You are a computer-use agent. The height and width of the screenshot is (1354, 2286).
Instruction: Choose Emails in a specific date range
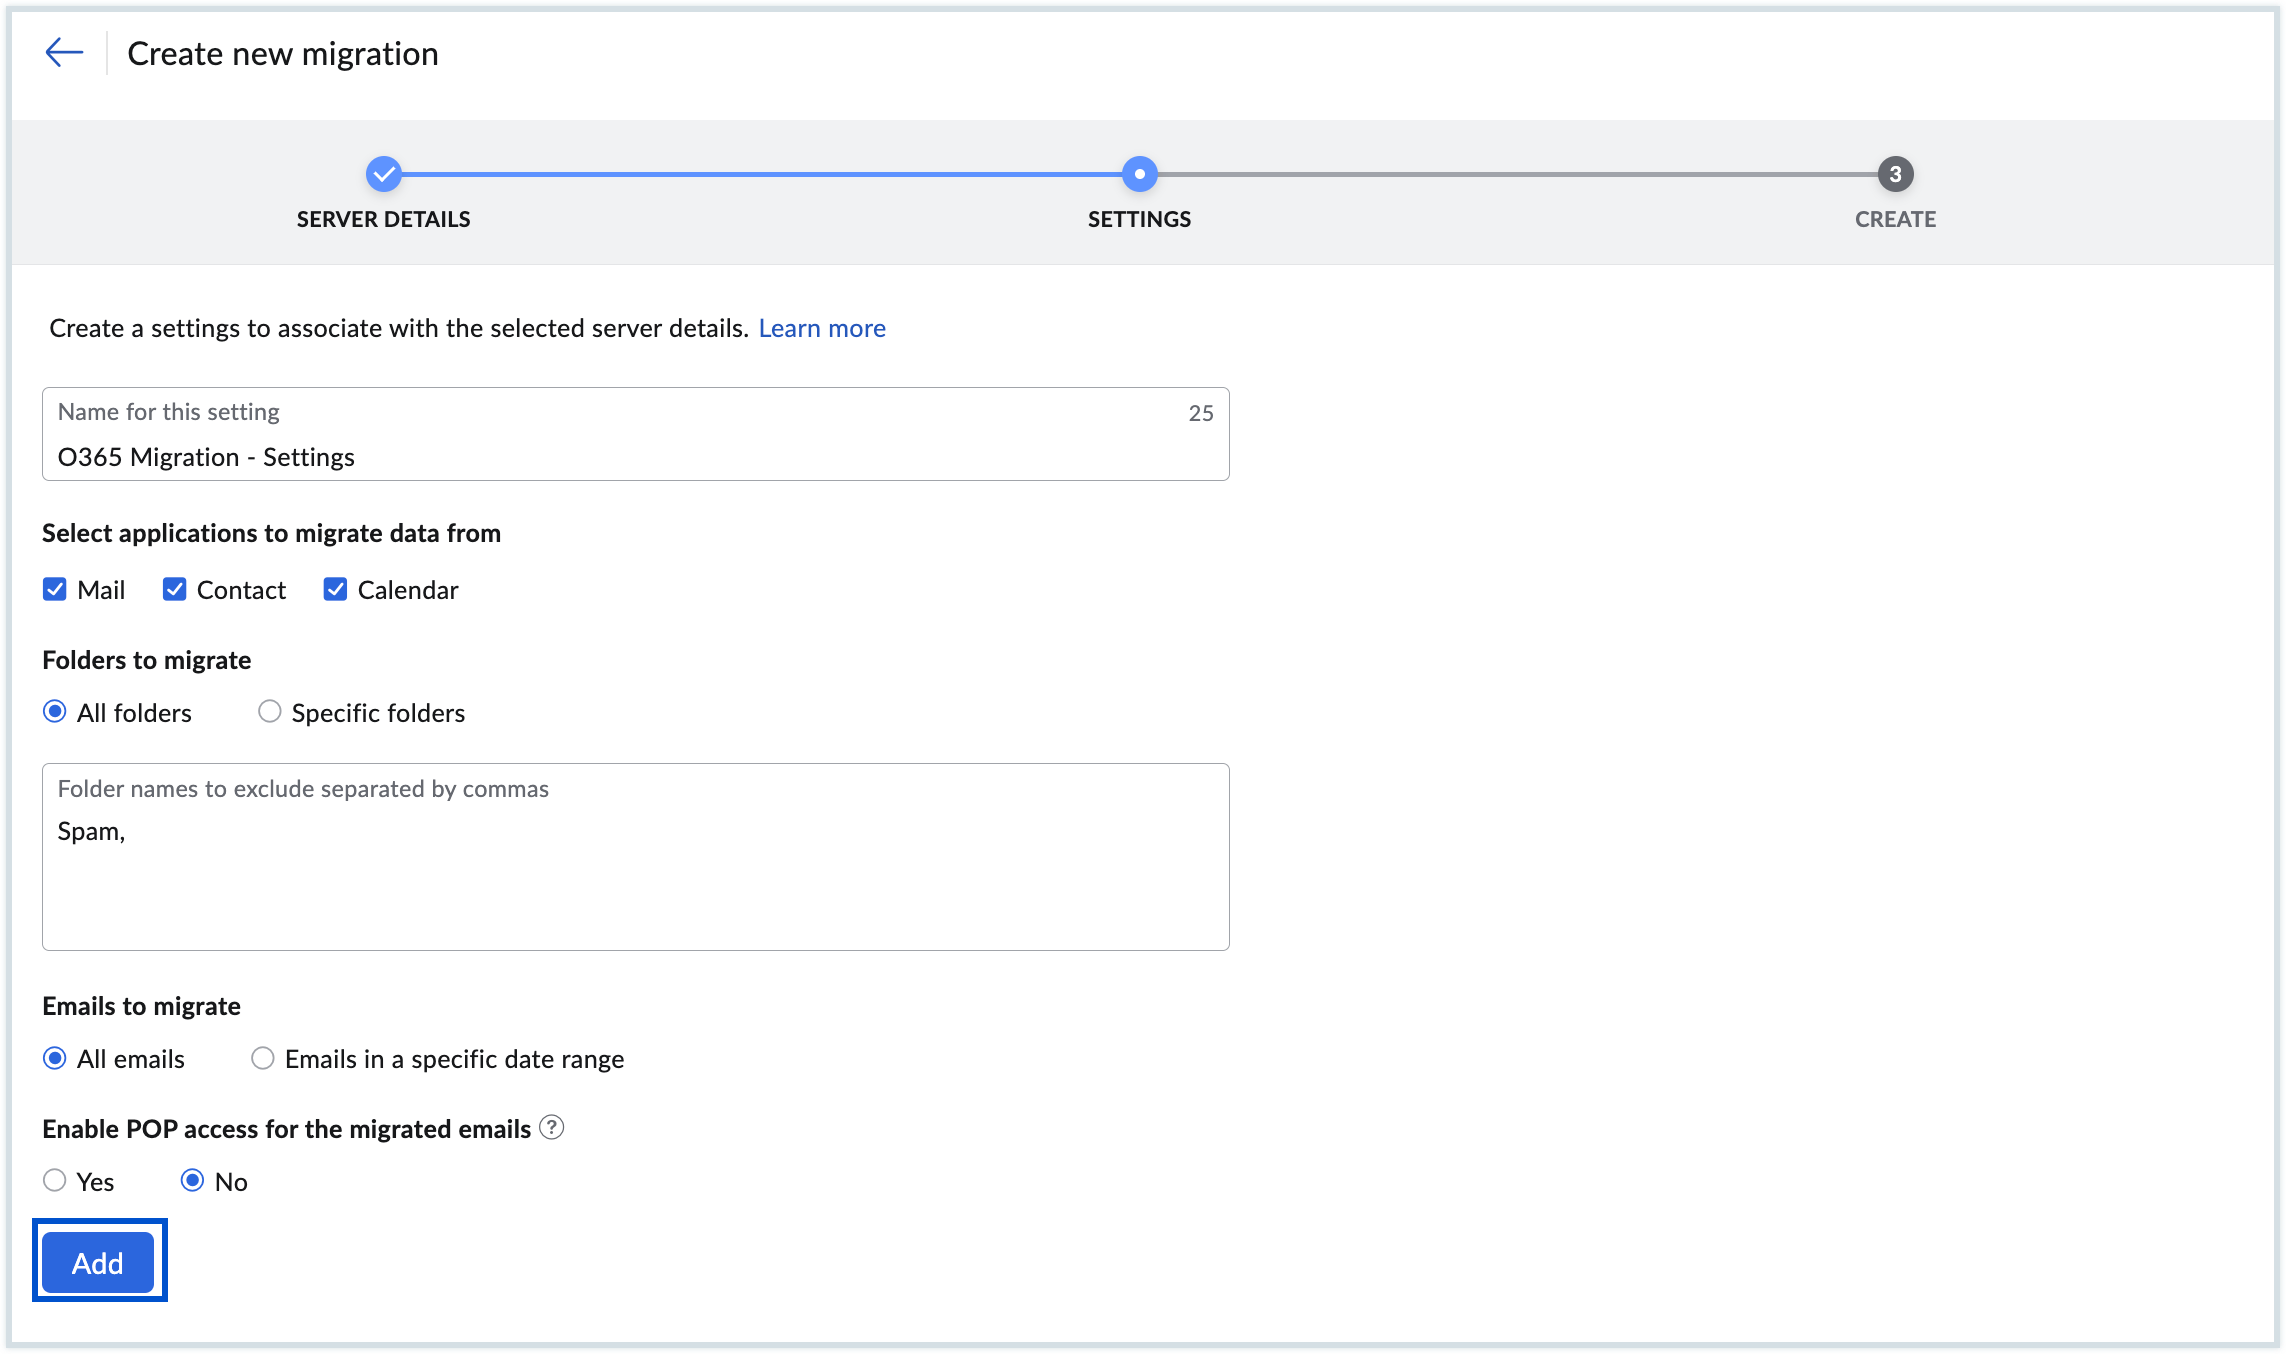(x=263, y=1058)
